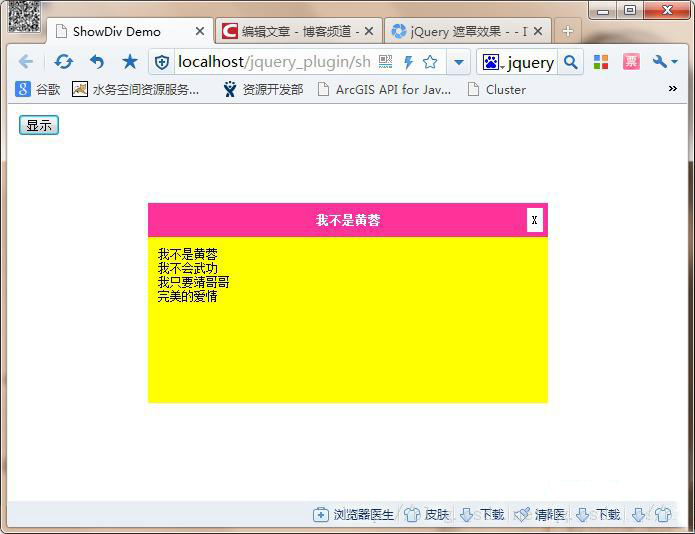Close the popup with the X button
This screenshot has width=695, height=534.
(x=535, y=220)
